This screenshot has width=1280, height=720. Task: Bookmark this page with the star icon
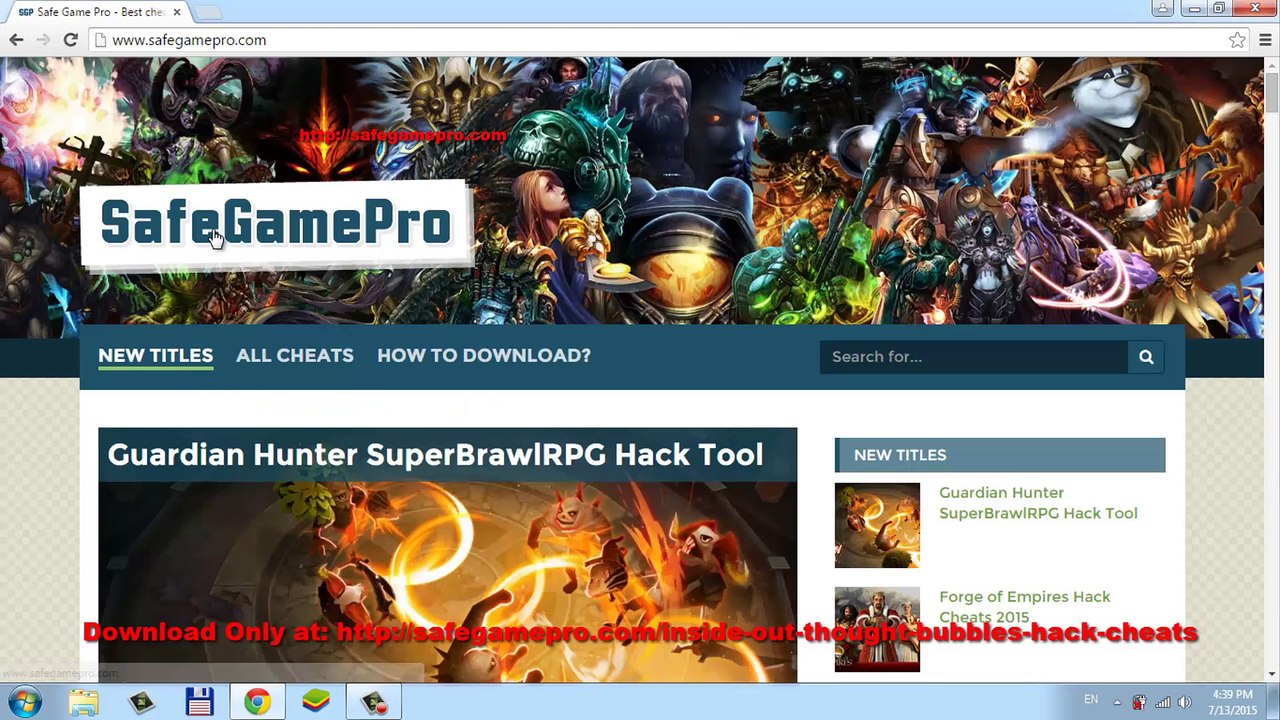click(1237, 40)
